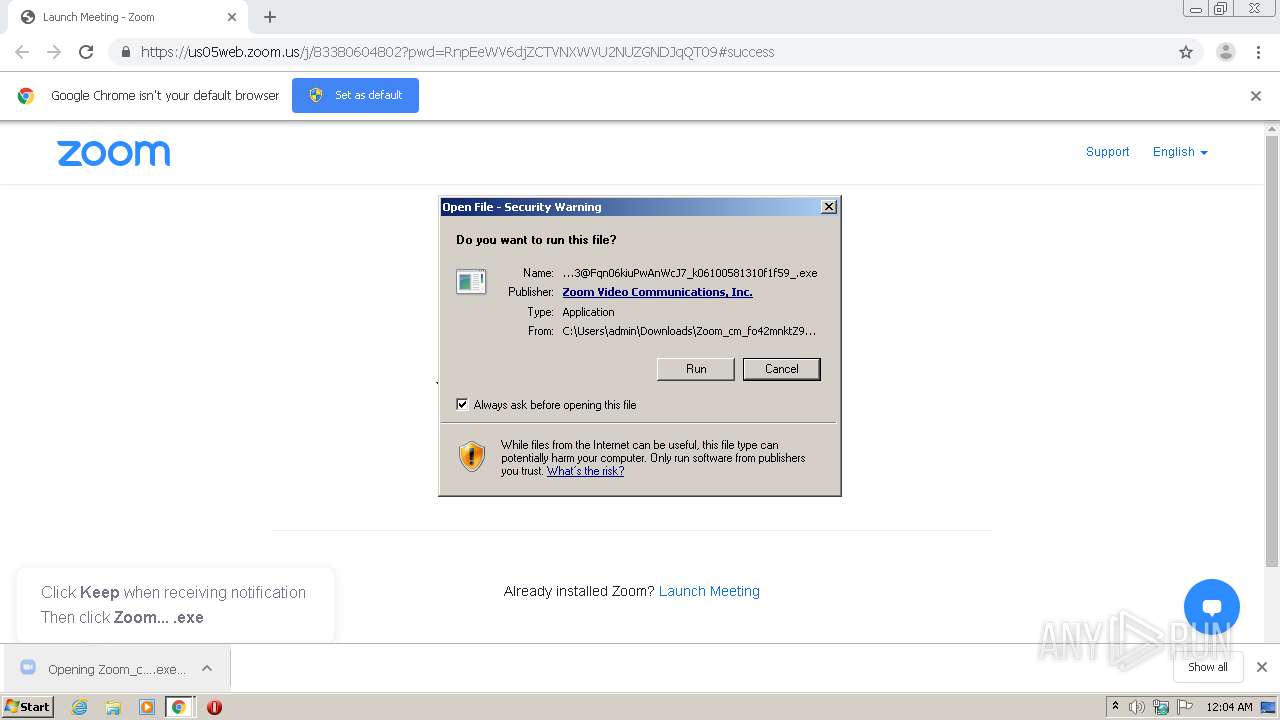The image size is (1280, 720).
Task: Open a new tab with plus button
Action: (270, 17)
